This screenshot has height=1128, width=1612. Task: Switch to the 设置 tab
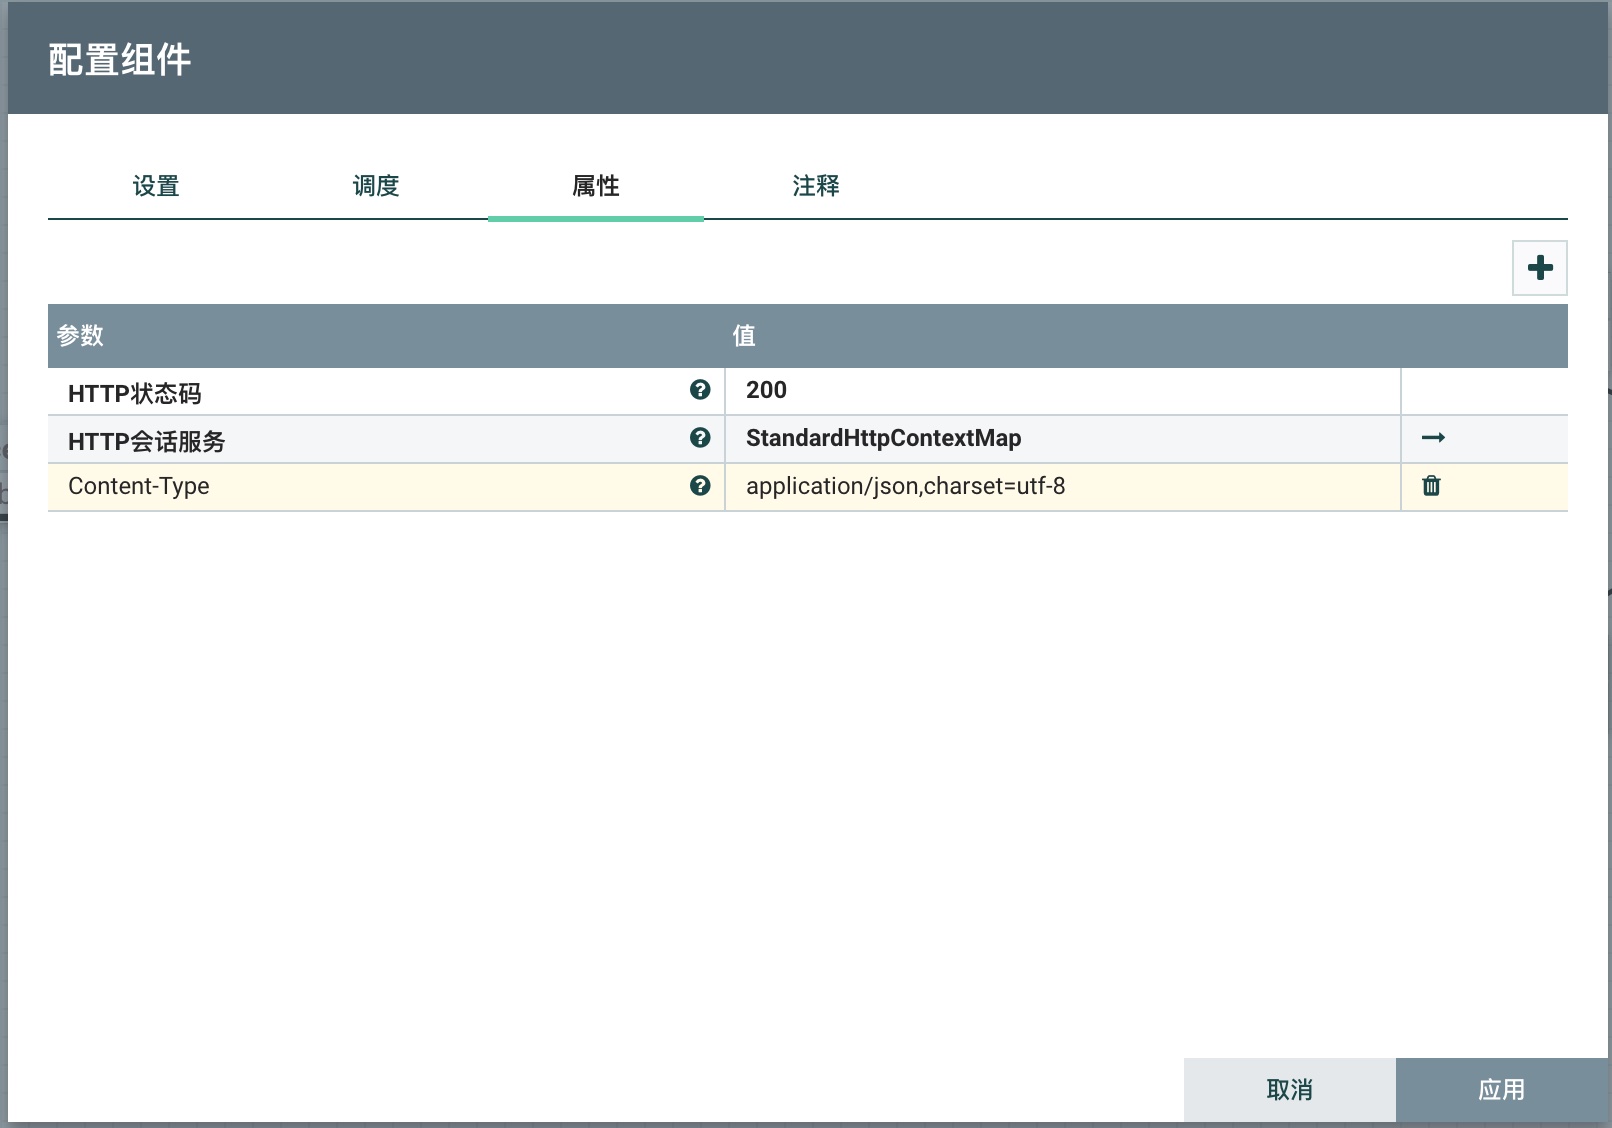pyautogui.click(x=156, y=186)
